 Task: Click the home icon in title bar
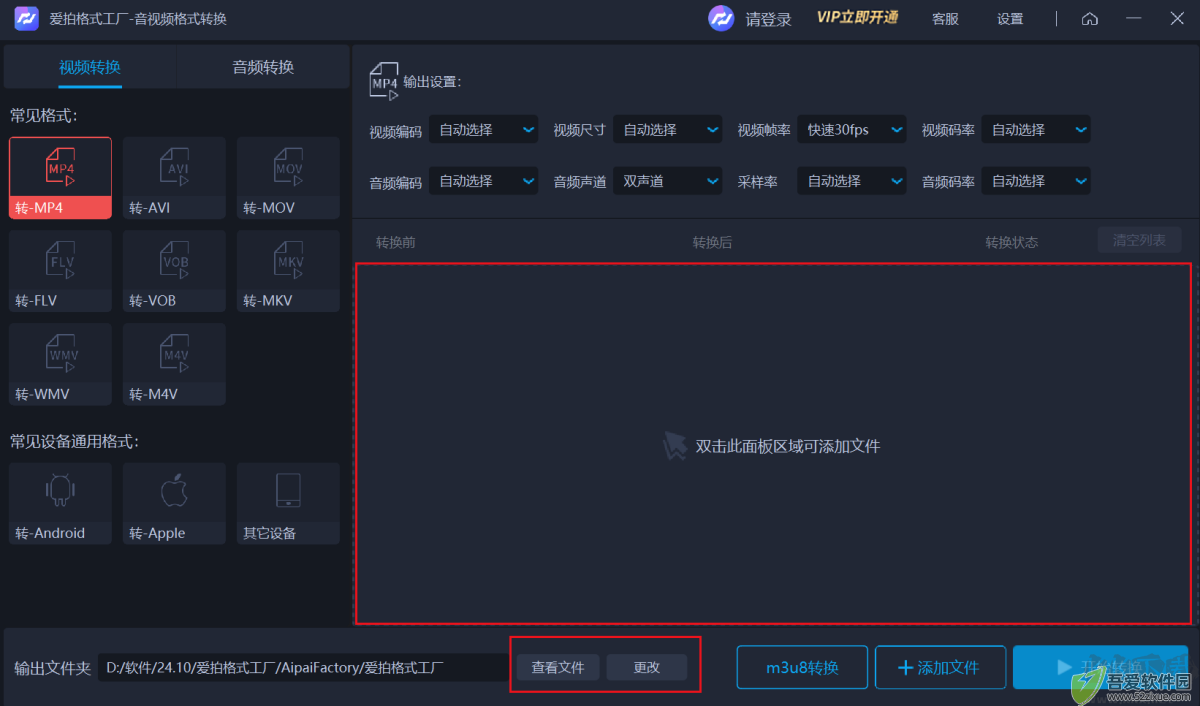click(x=1090, y=19)
